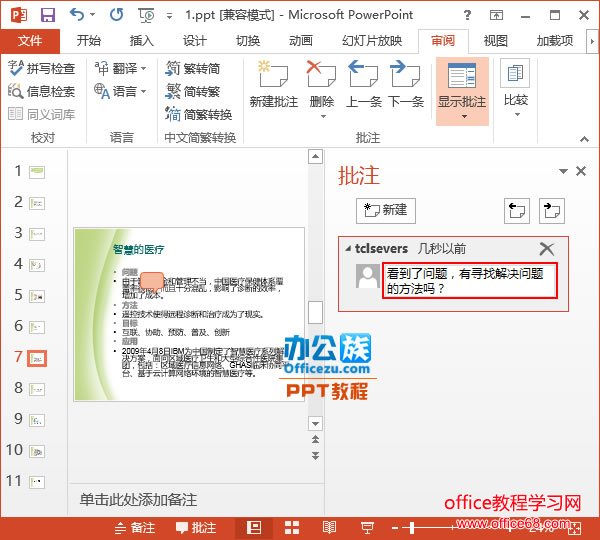The image size is (600, 540).
Task: Click the 删除 comment icon
Action: tap(321, 74)
